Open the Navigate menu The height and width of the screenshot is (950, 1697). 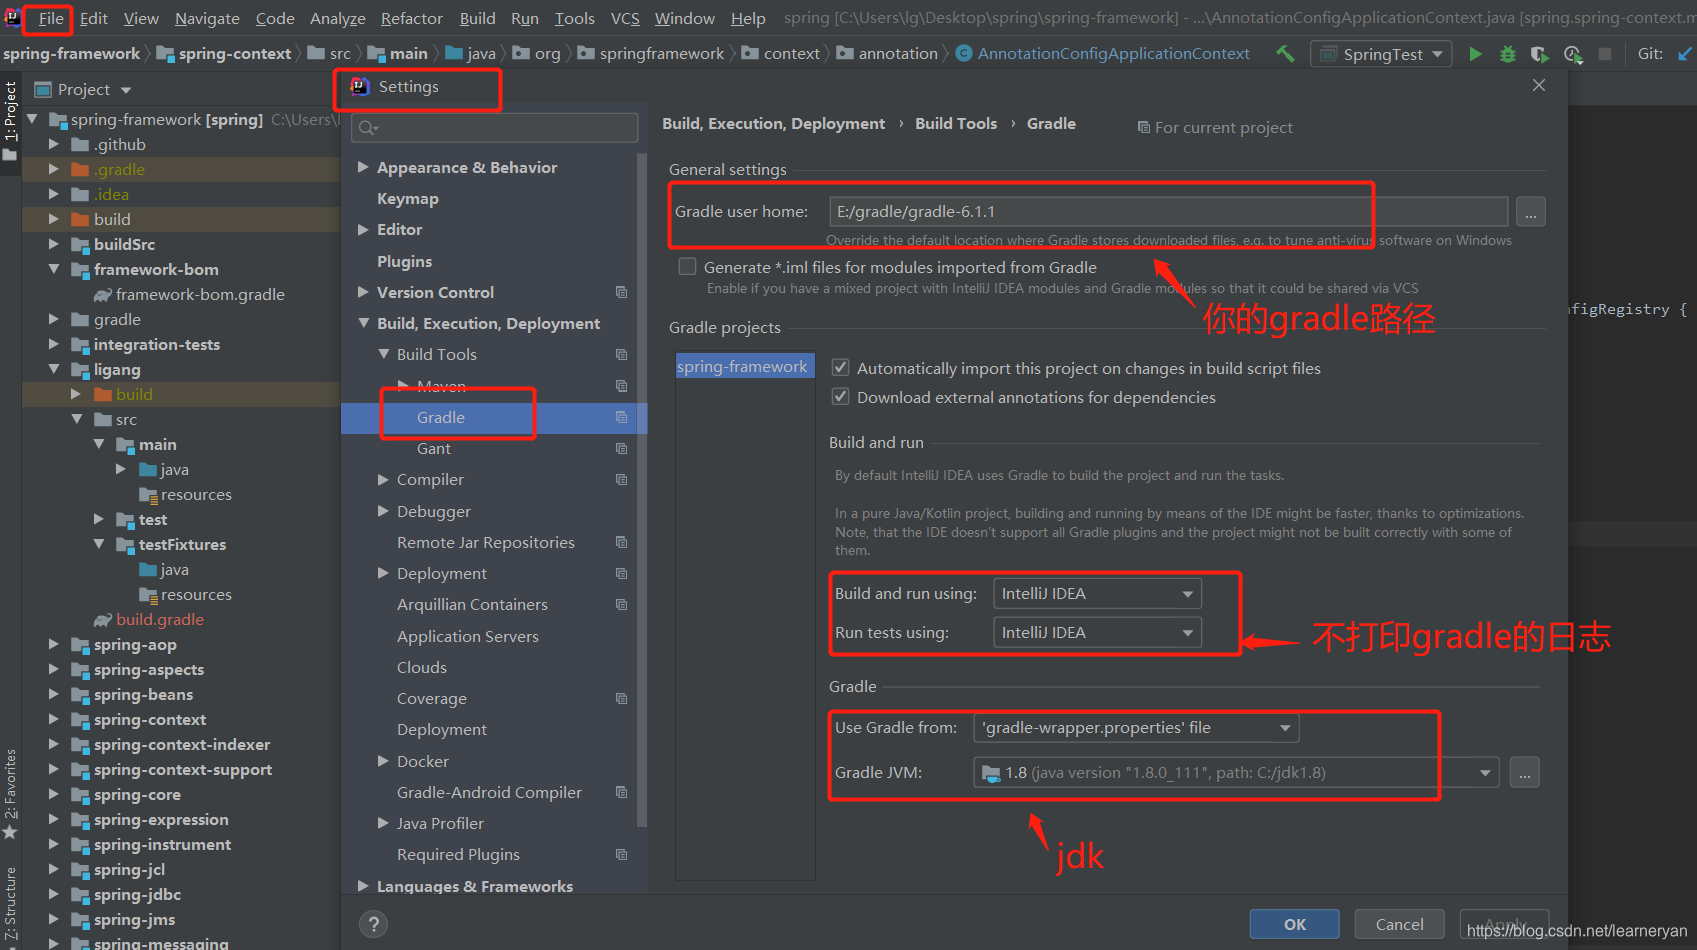tap(207, 18)
